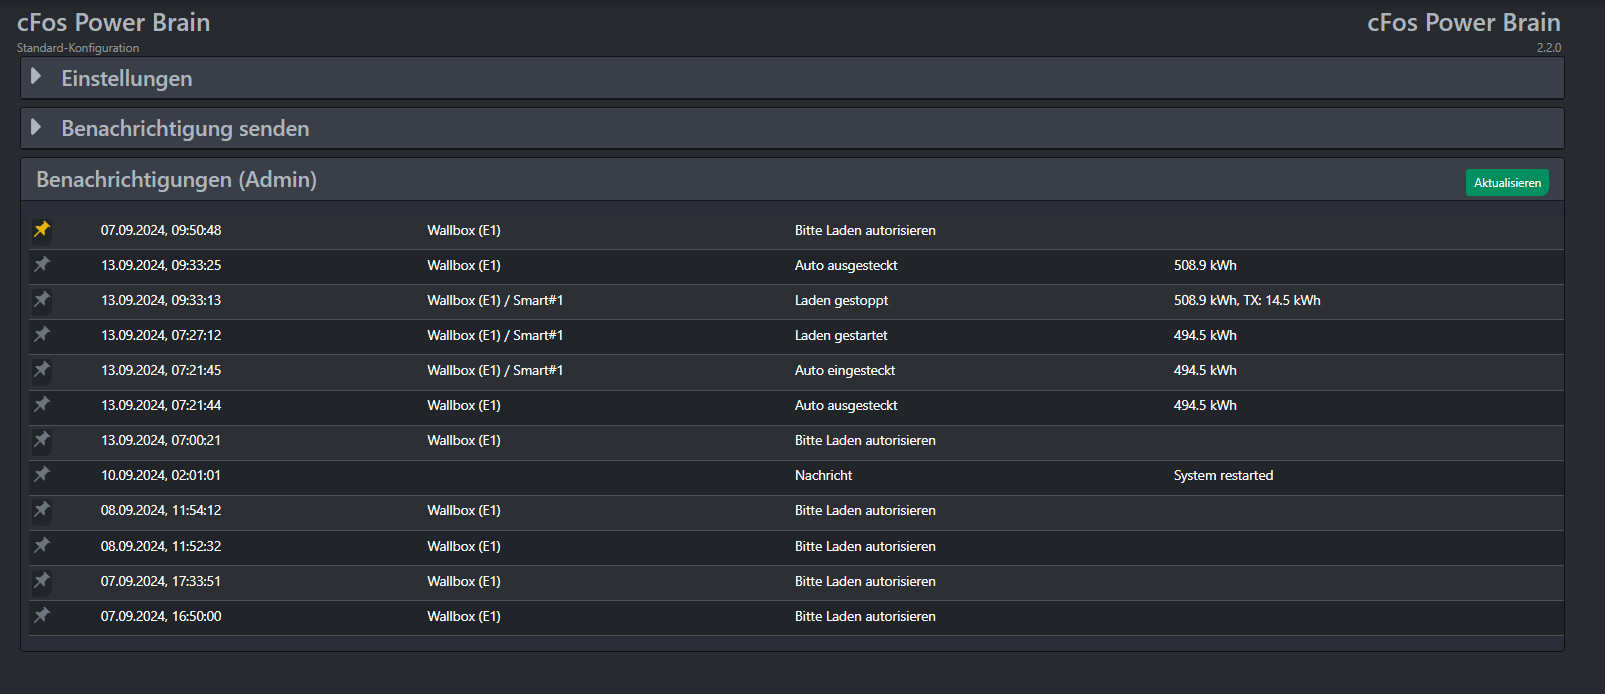Pin the 'Auto eingesteckt' 07:21:45 entry

click(x=42, y=370)
